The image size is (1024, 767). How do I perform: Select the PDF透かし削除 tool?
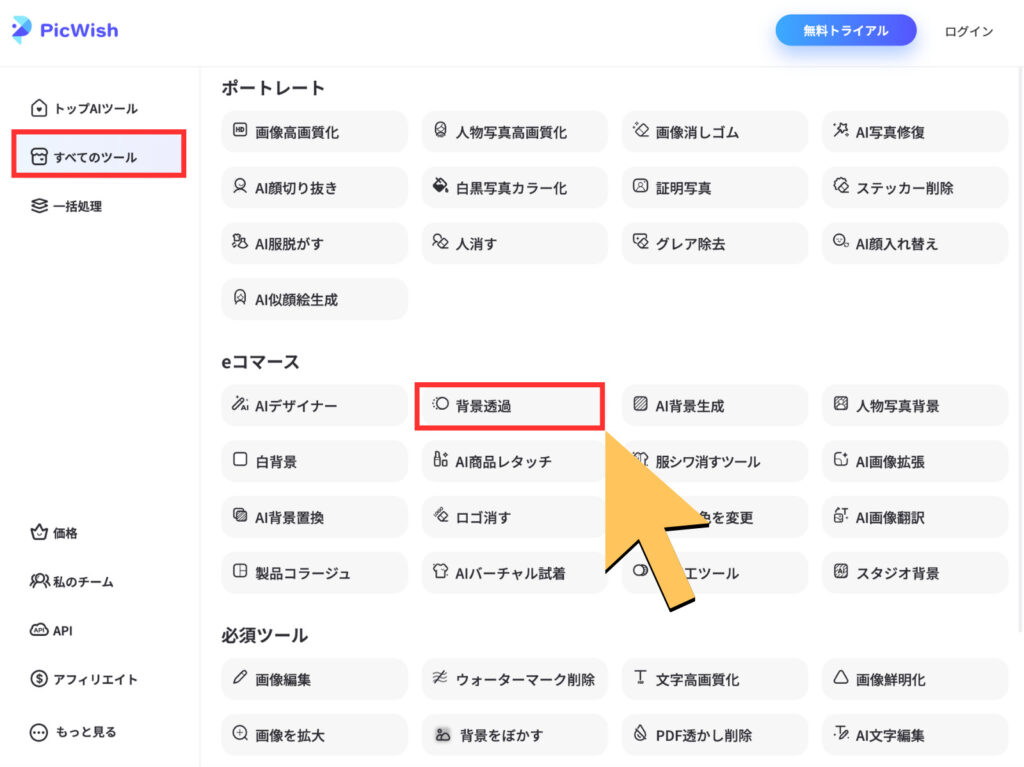(x=714, y=735)
